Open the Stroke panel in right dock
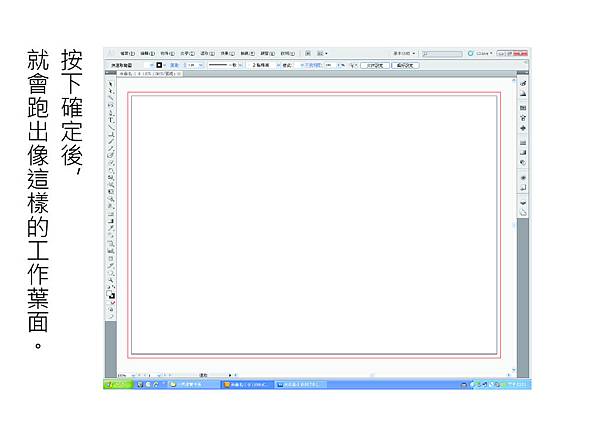Image resolution: width=600 pixels, height=427 pixels. point(523,143)
